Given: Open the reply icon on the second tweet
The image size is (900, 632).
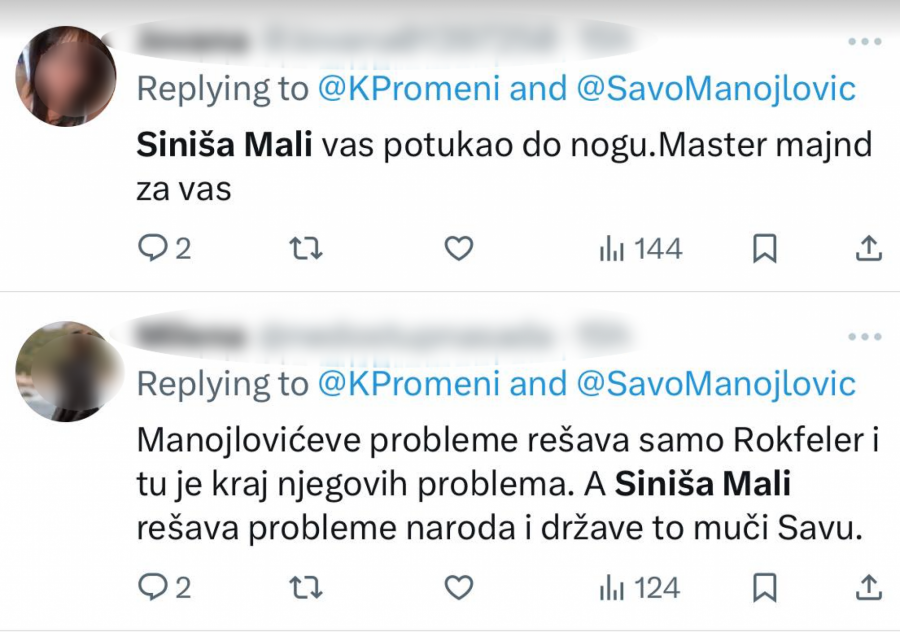Looking at the screenshot, I should pyautogui.click(x=155, y=588).
